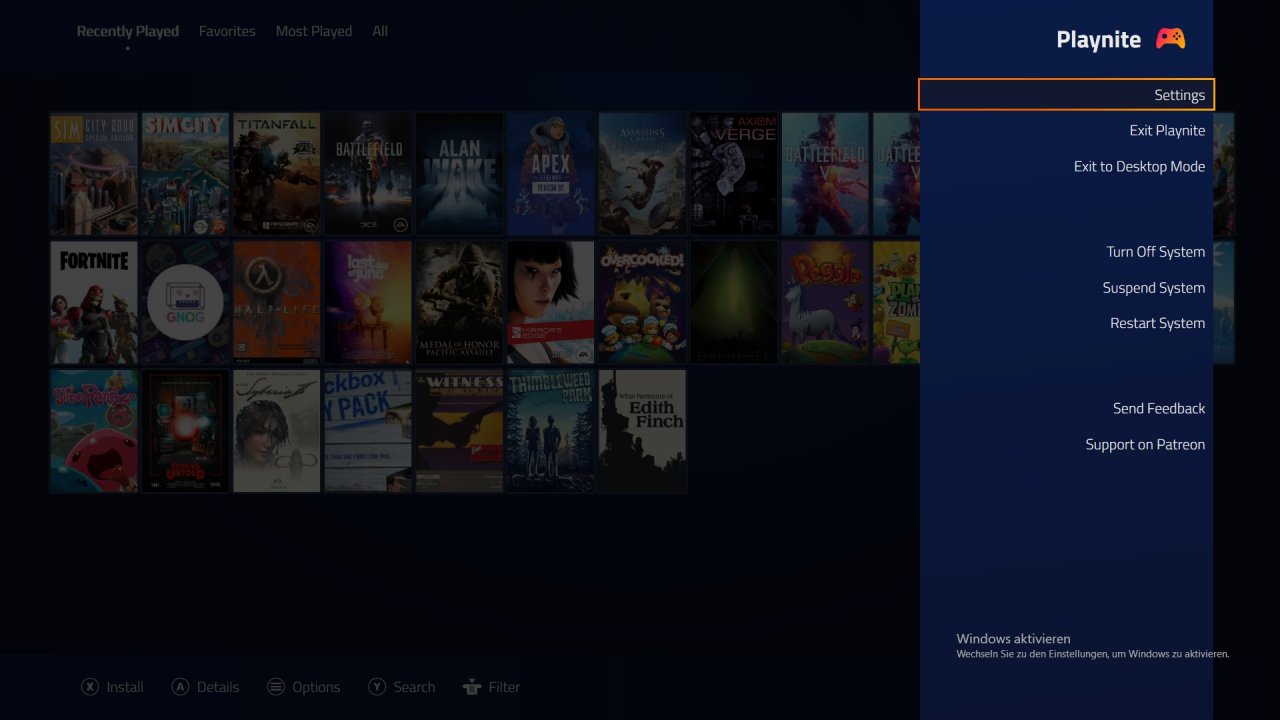This screenshot has width=1280, height=720.
Task: Click the Filter icon
Action: tap(472, 687)
